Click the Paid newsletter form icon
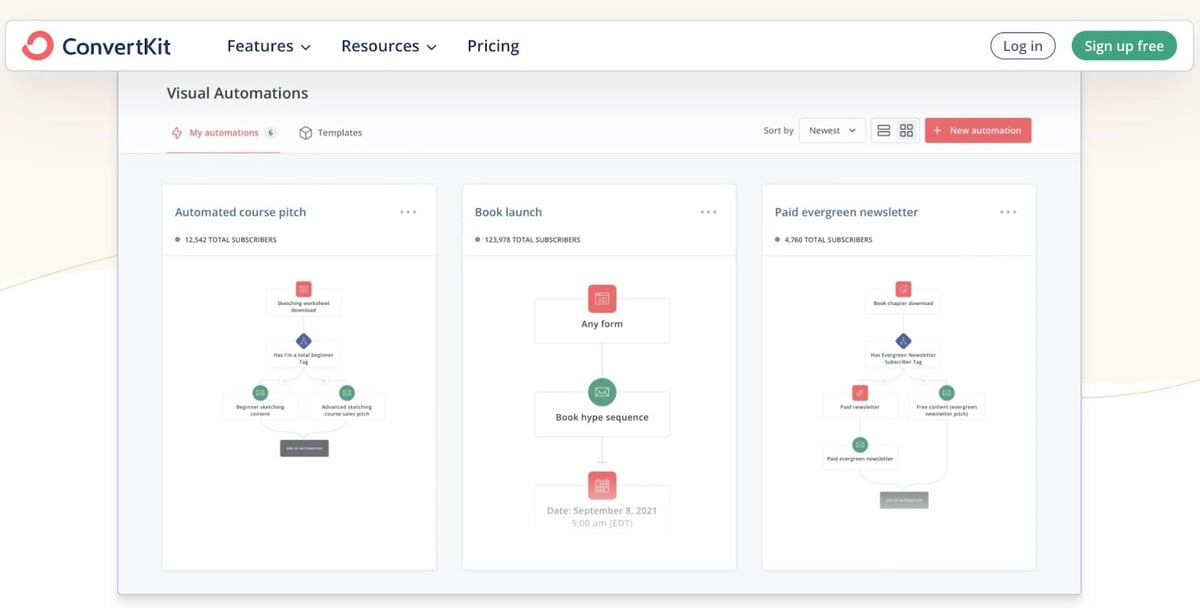The image size is (1200, 608). tap(861, 393)
